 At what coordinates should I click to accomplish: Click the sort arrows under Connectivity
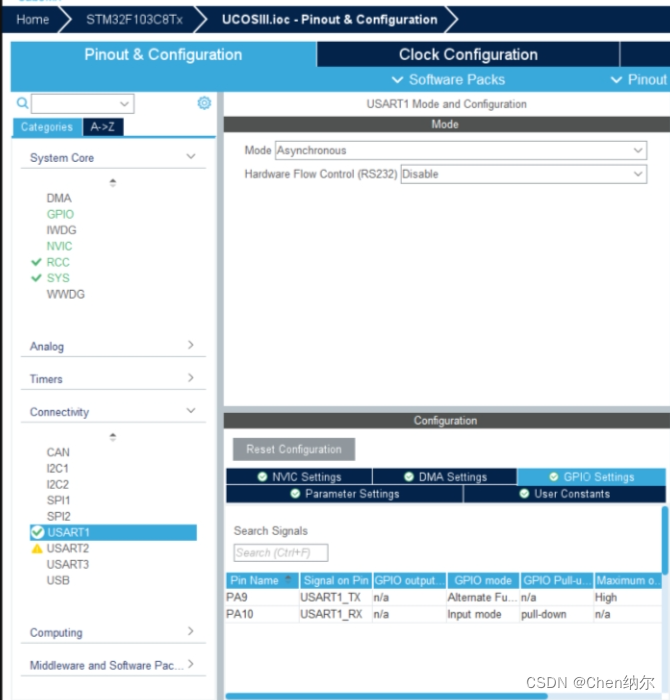click(x=113, y=437)
